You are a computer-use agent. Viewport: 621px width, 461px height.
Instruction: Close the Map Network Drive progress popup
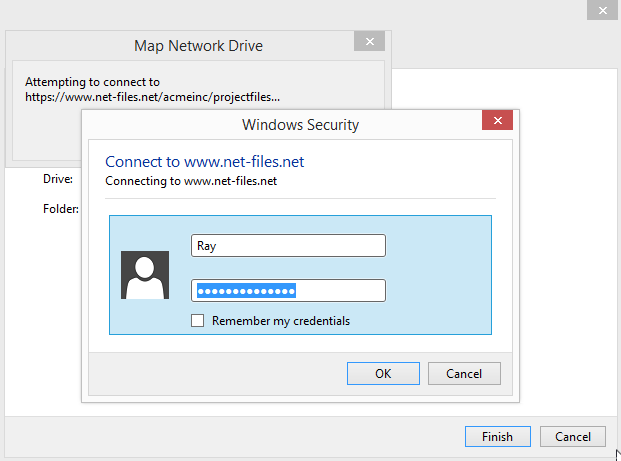[370, 41]
